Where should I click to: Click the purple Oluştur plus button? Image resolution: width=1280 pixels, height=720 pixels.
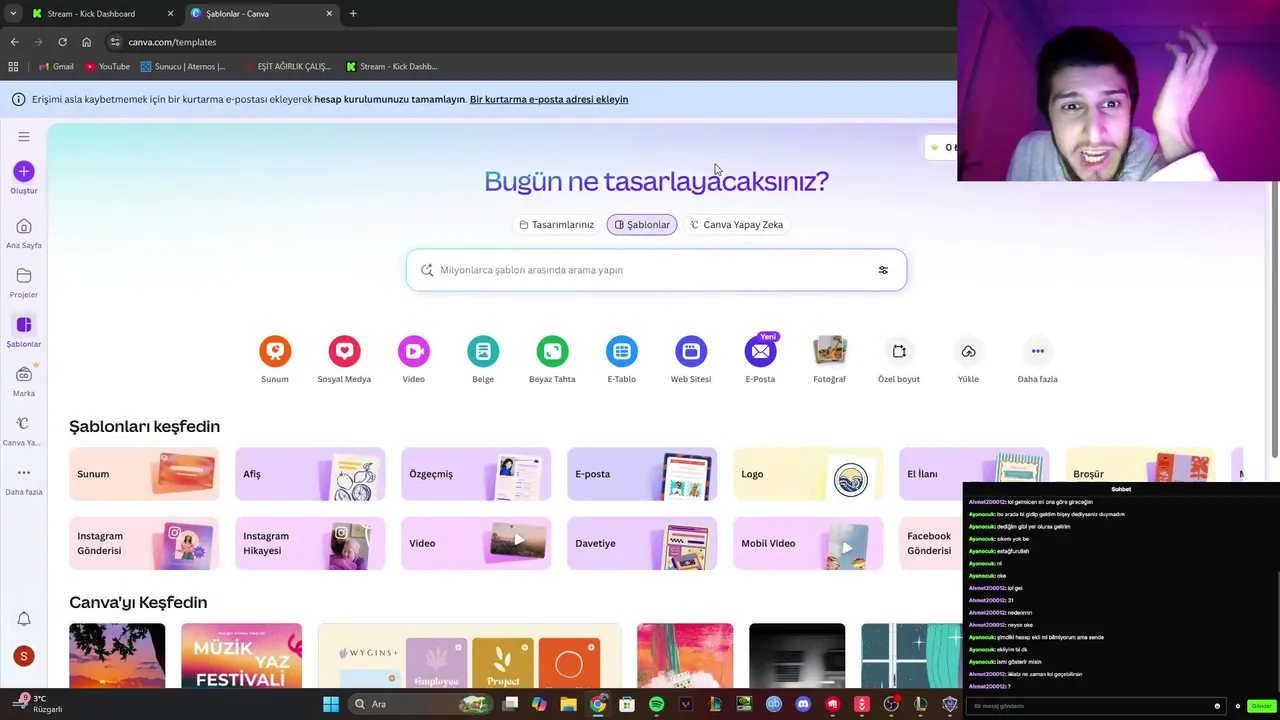click(x=24, y=172)
